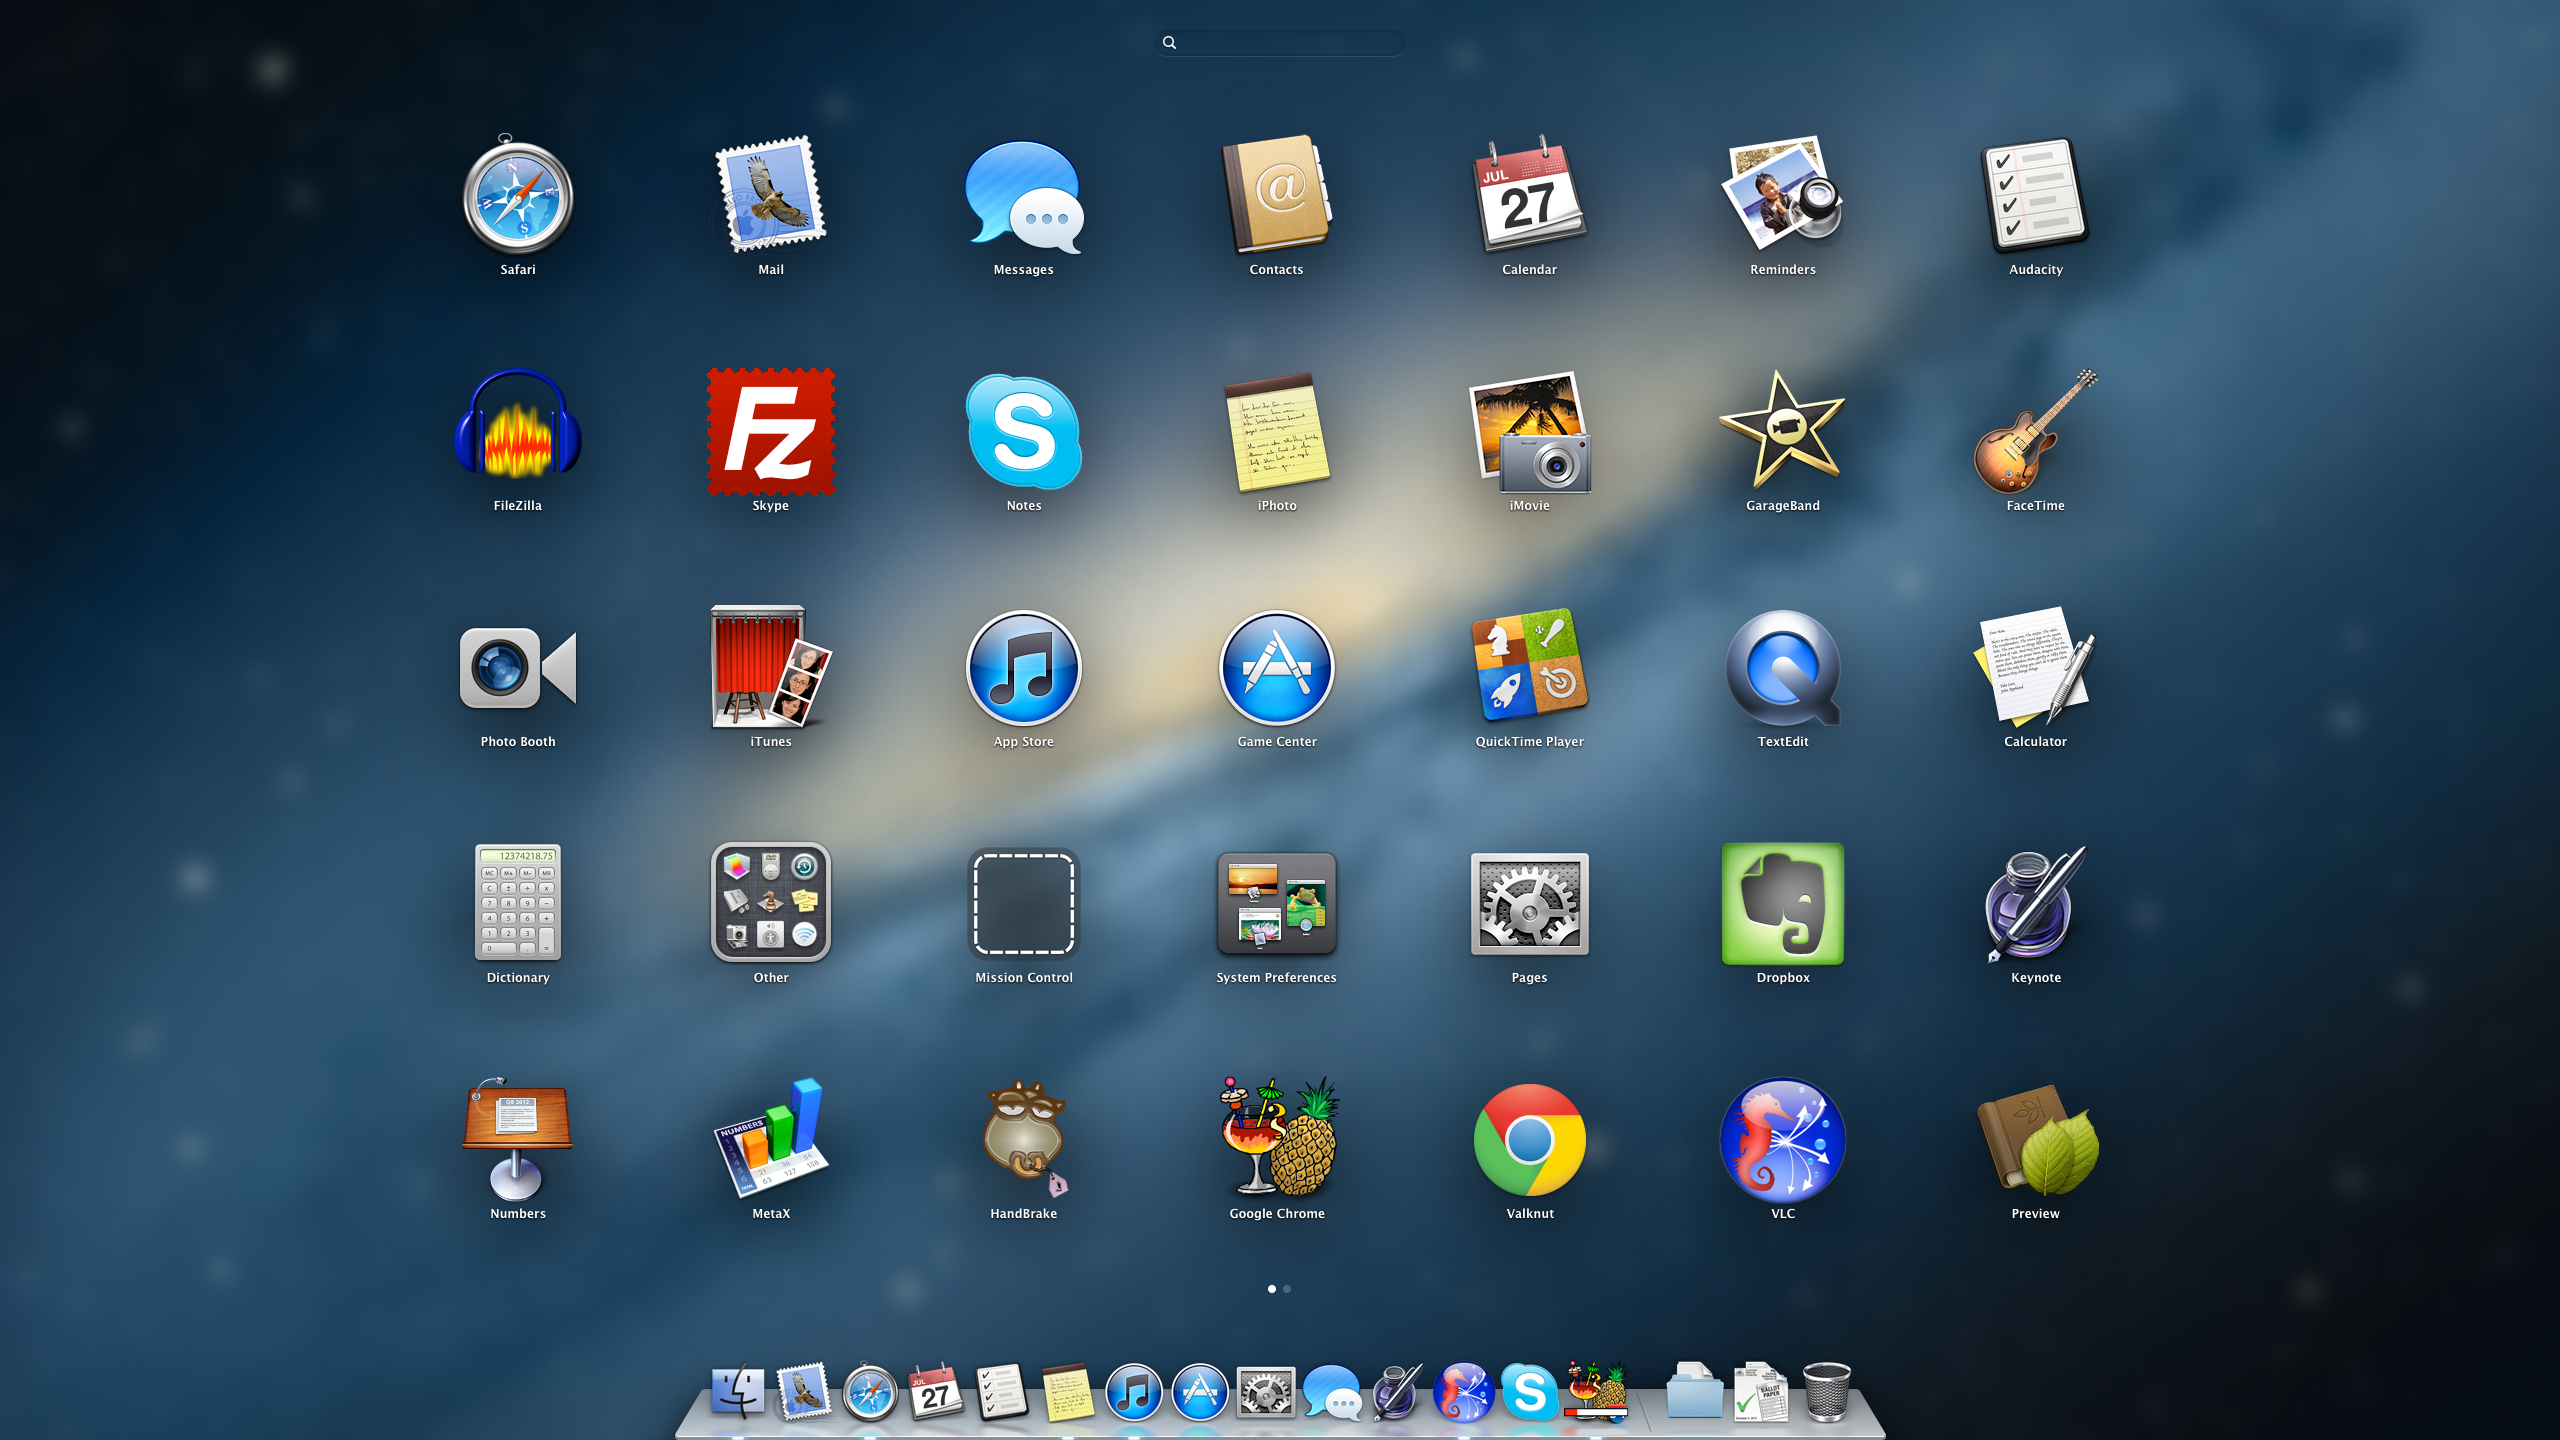Open the blue Q icon labeled TextEdit
The height and width of the screenshot is (1440, 2560).
click(1783, 668)
